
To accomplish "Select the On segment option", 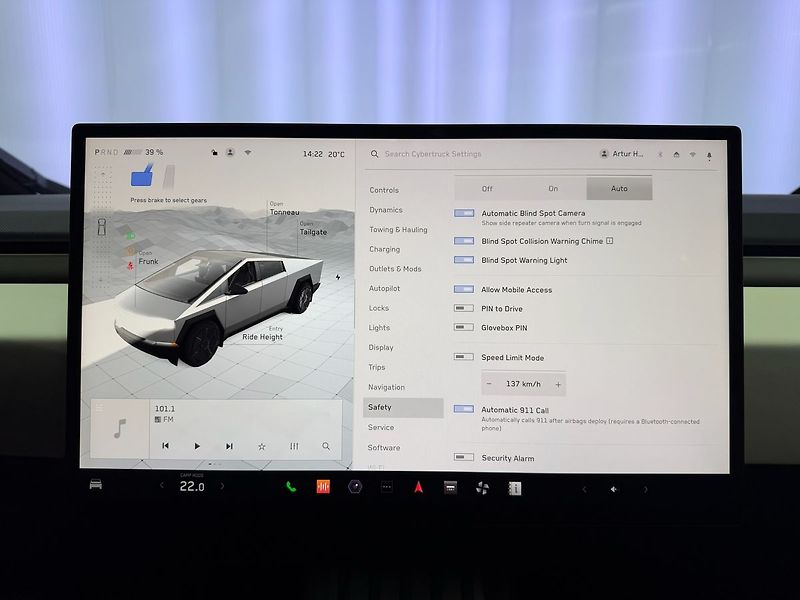I will coord(553,189).
